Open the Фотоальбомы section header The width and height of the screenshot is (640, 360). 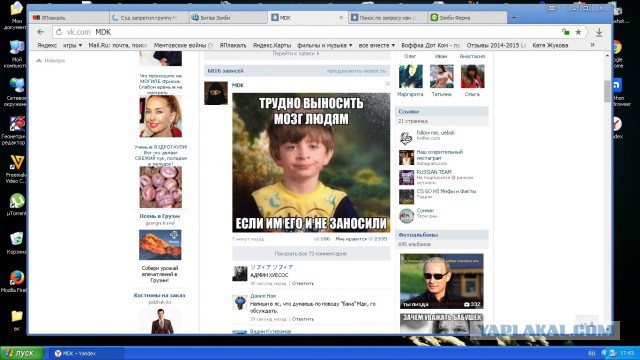click(442, 235)
